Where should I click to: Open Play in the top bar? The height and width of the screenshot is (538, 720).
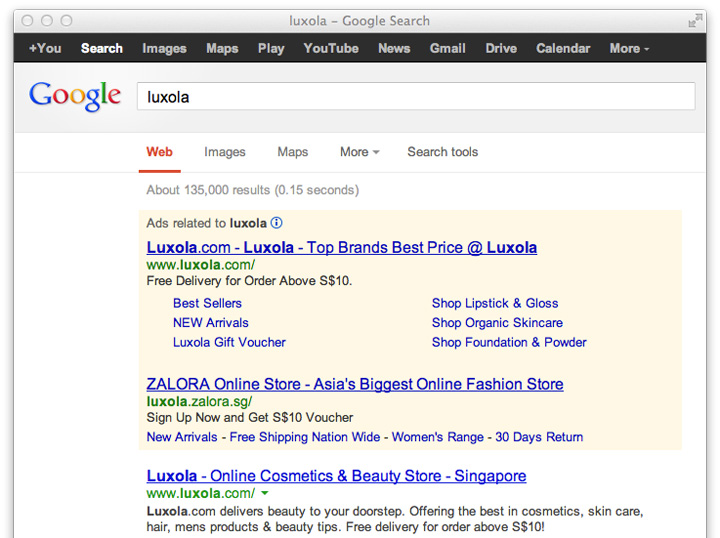pyautogui.click(x=271, y=49)
